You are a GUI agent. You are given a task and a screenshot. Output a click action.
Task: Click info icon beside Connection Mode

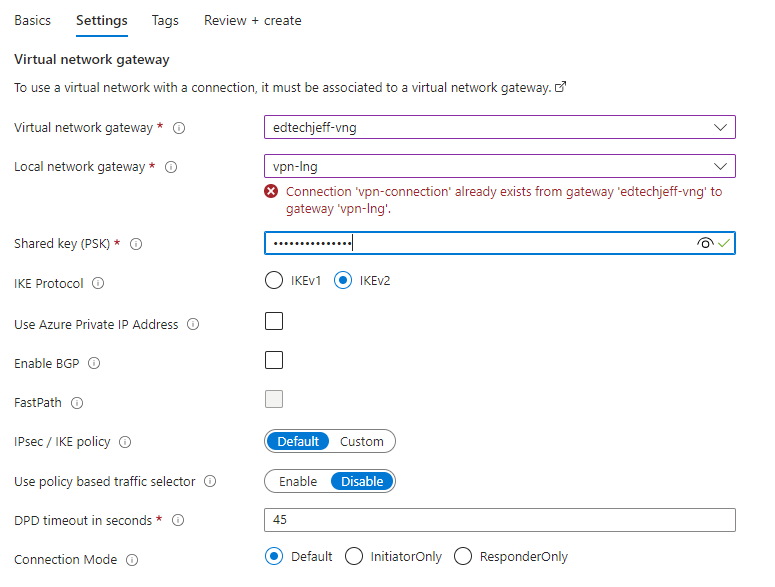coord(132,560)
